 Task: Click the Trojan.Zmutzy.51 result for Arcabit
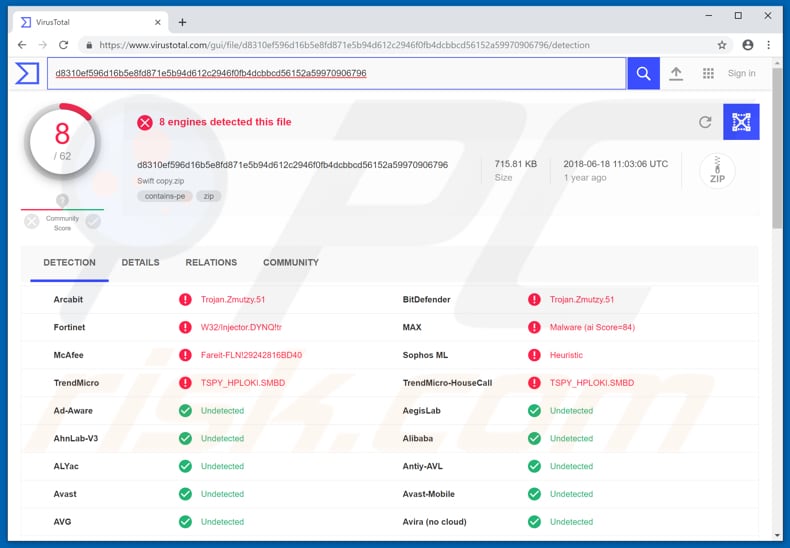point(233,300)
